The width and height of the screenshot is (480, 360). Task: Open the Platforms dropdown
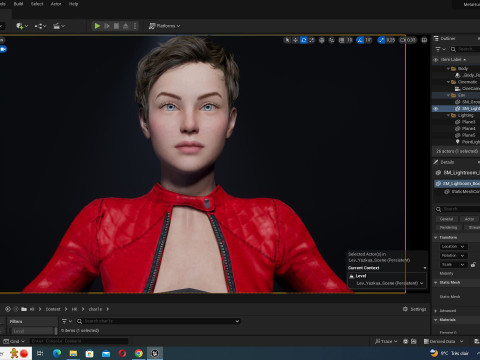click(164, 26)
